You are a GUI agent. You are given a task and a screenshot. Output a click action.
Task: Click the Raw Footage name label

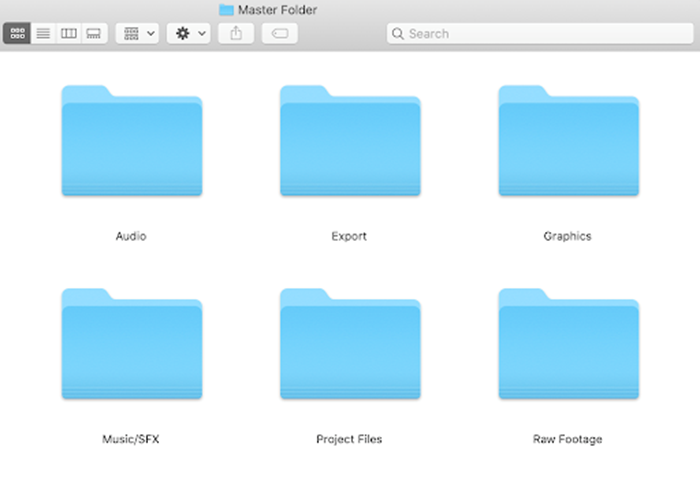[567, 439]
